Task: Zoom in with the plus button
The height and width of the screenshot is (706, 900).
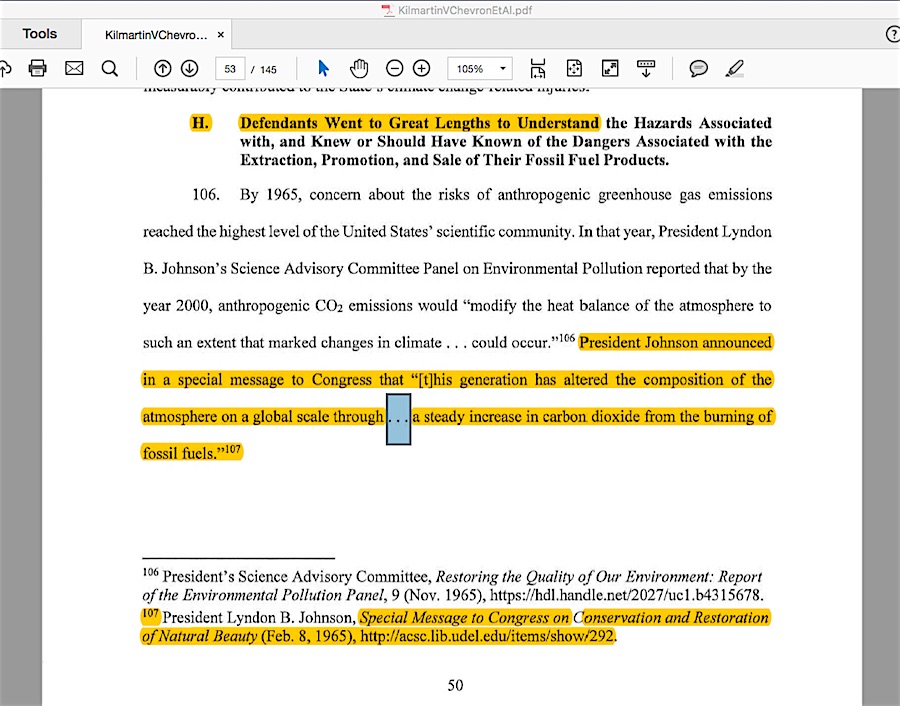Action: [x=421, y=68]
